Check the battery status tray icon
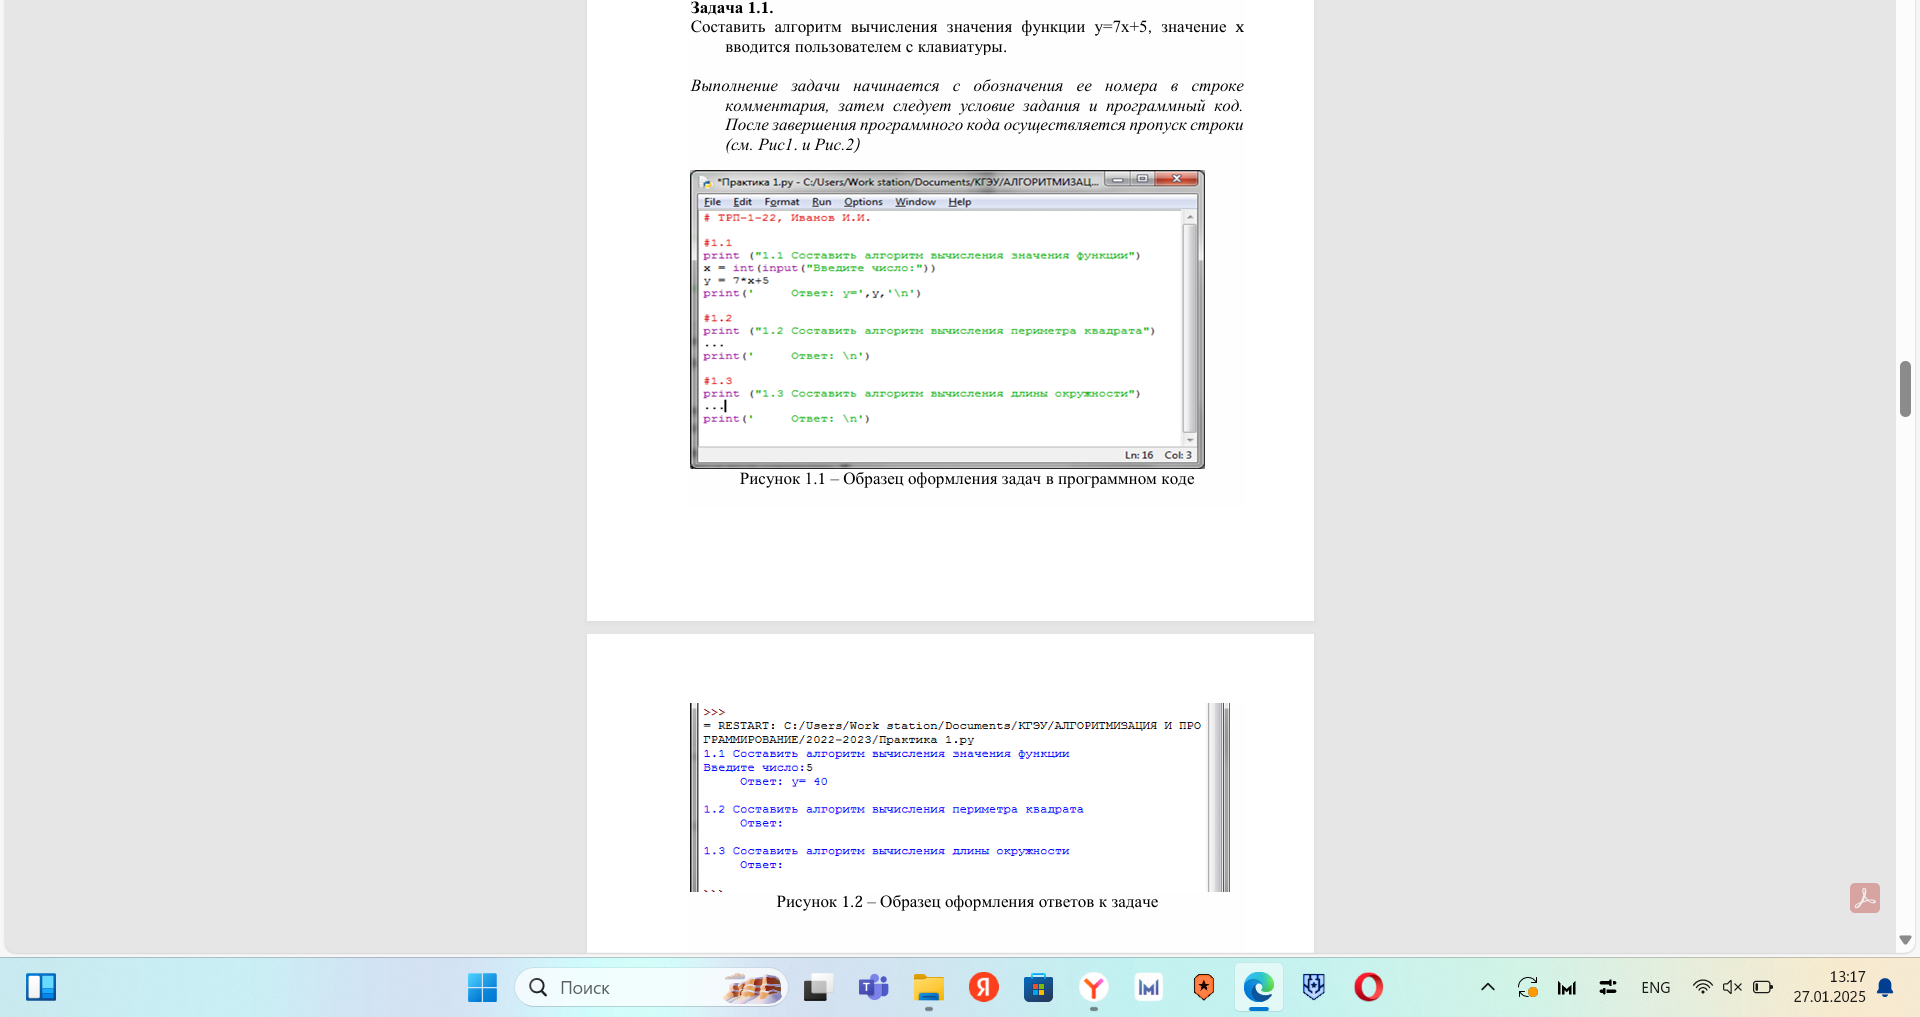Image resolution: width=1920 pixels, height=1017 pixels. click(x=1763, y=988)
